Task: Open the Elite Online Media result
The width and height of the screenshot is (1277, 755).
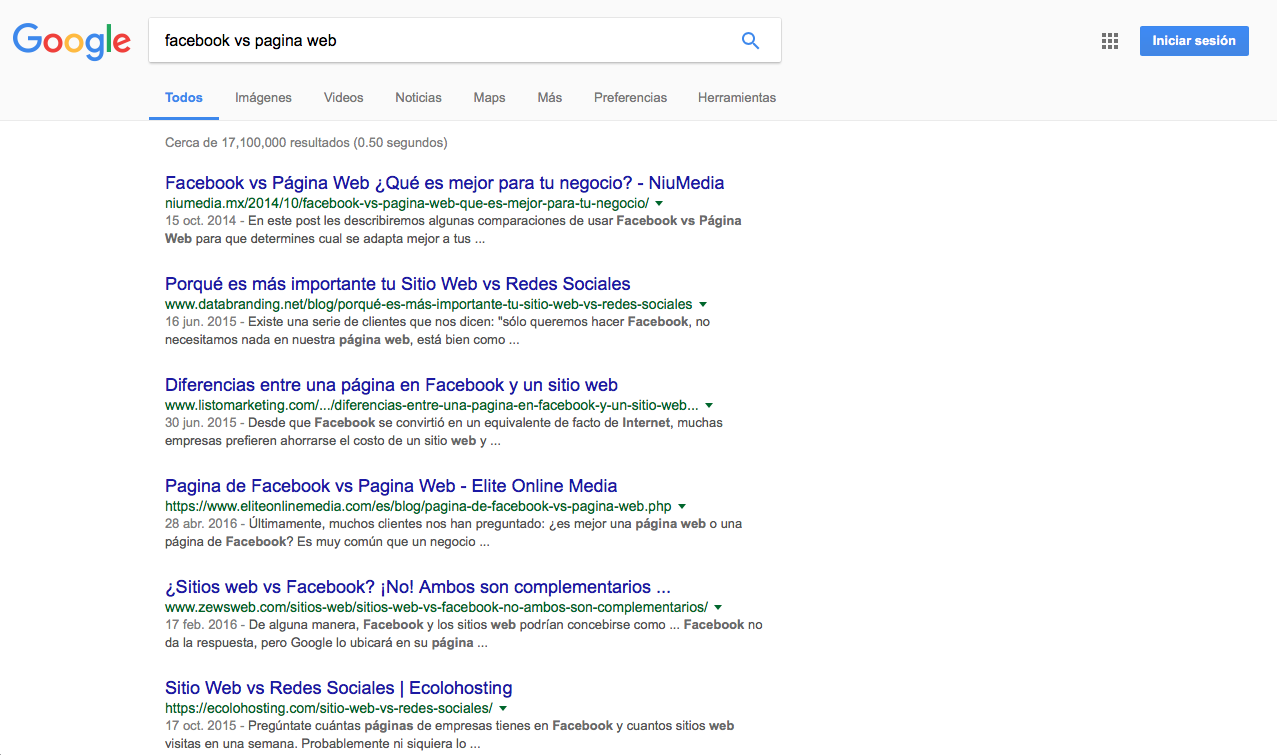Action: coord(391,486)
